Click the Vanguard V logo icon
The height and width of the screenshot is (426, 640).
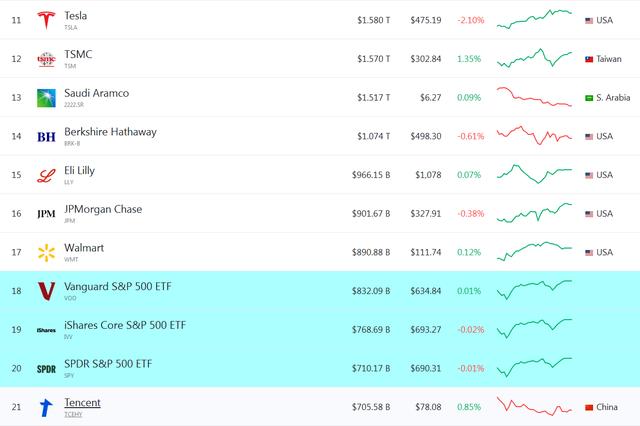tap(46, 291)
